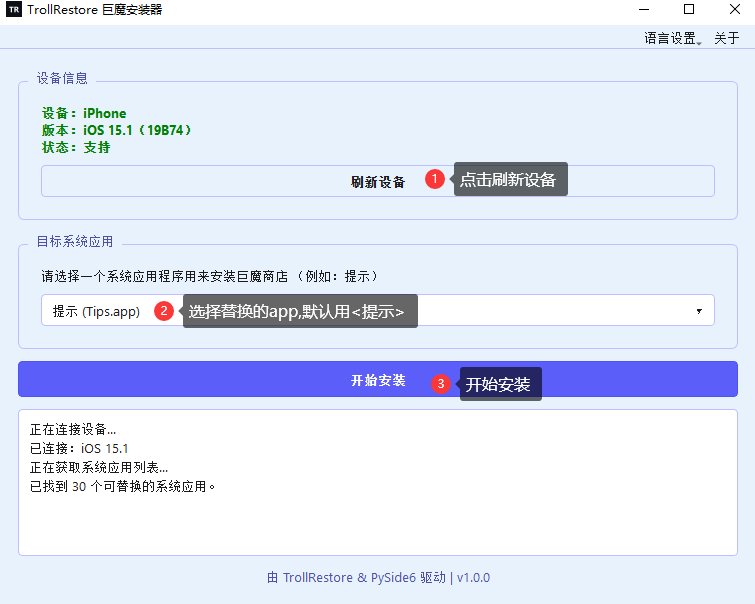This screenshot has height=604, width=755.
Task: Click the red number 2 badge
Action: (x=164, y=311)
